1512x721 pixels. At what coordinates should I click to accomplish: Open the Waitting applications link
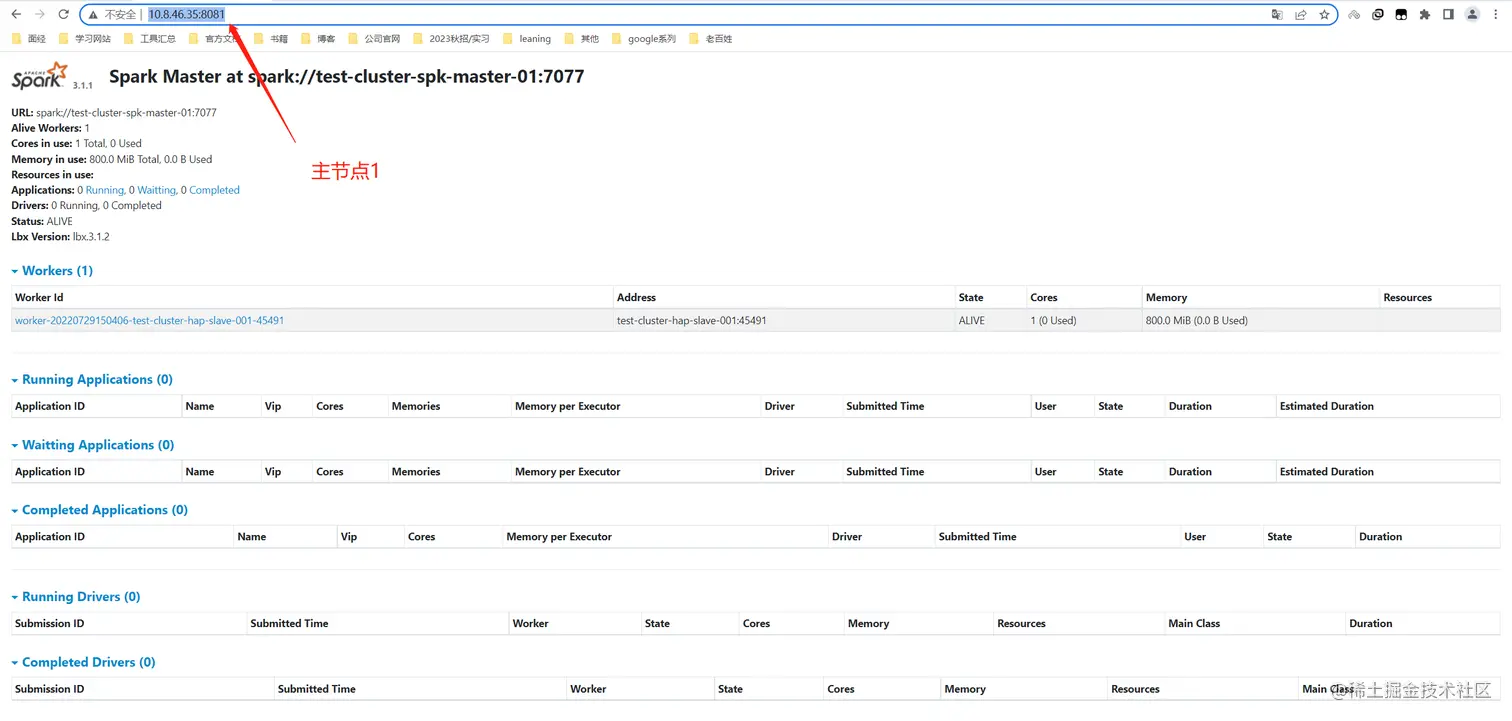[156, 190]
